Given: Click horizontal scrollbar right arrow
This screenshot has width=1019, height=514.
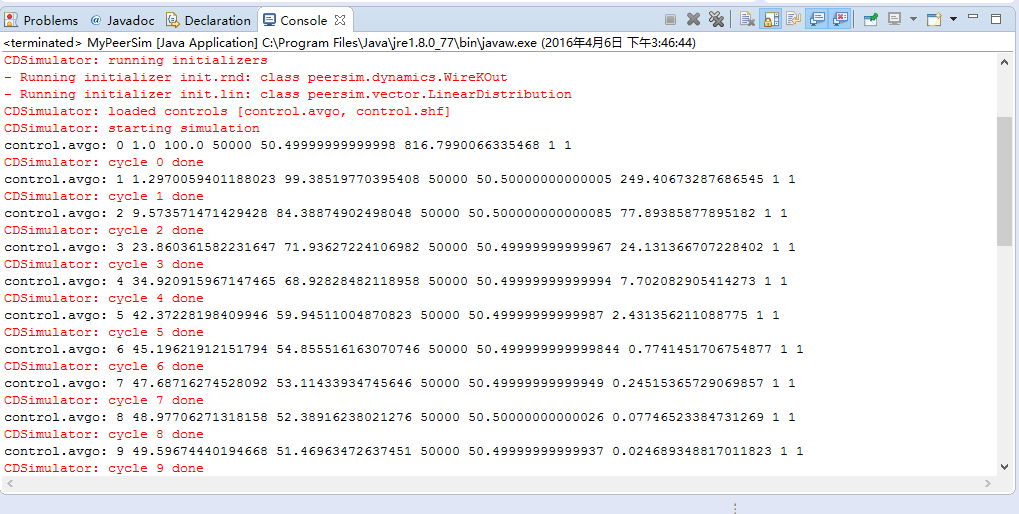Looking at the screenshot, I should click(x=988, y=483).
